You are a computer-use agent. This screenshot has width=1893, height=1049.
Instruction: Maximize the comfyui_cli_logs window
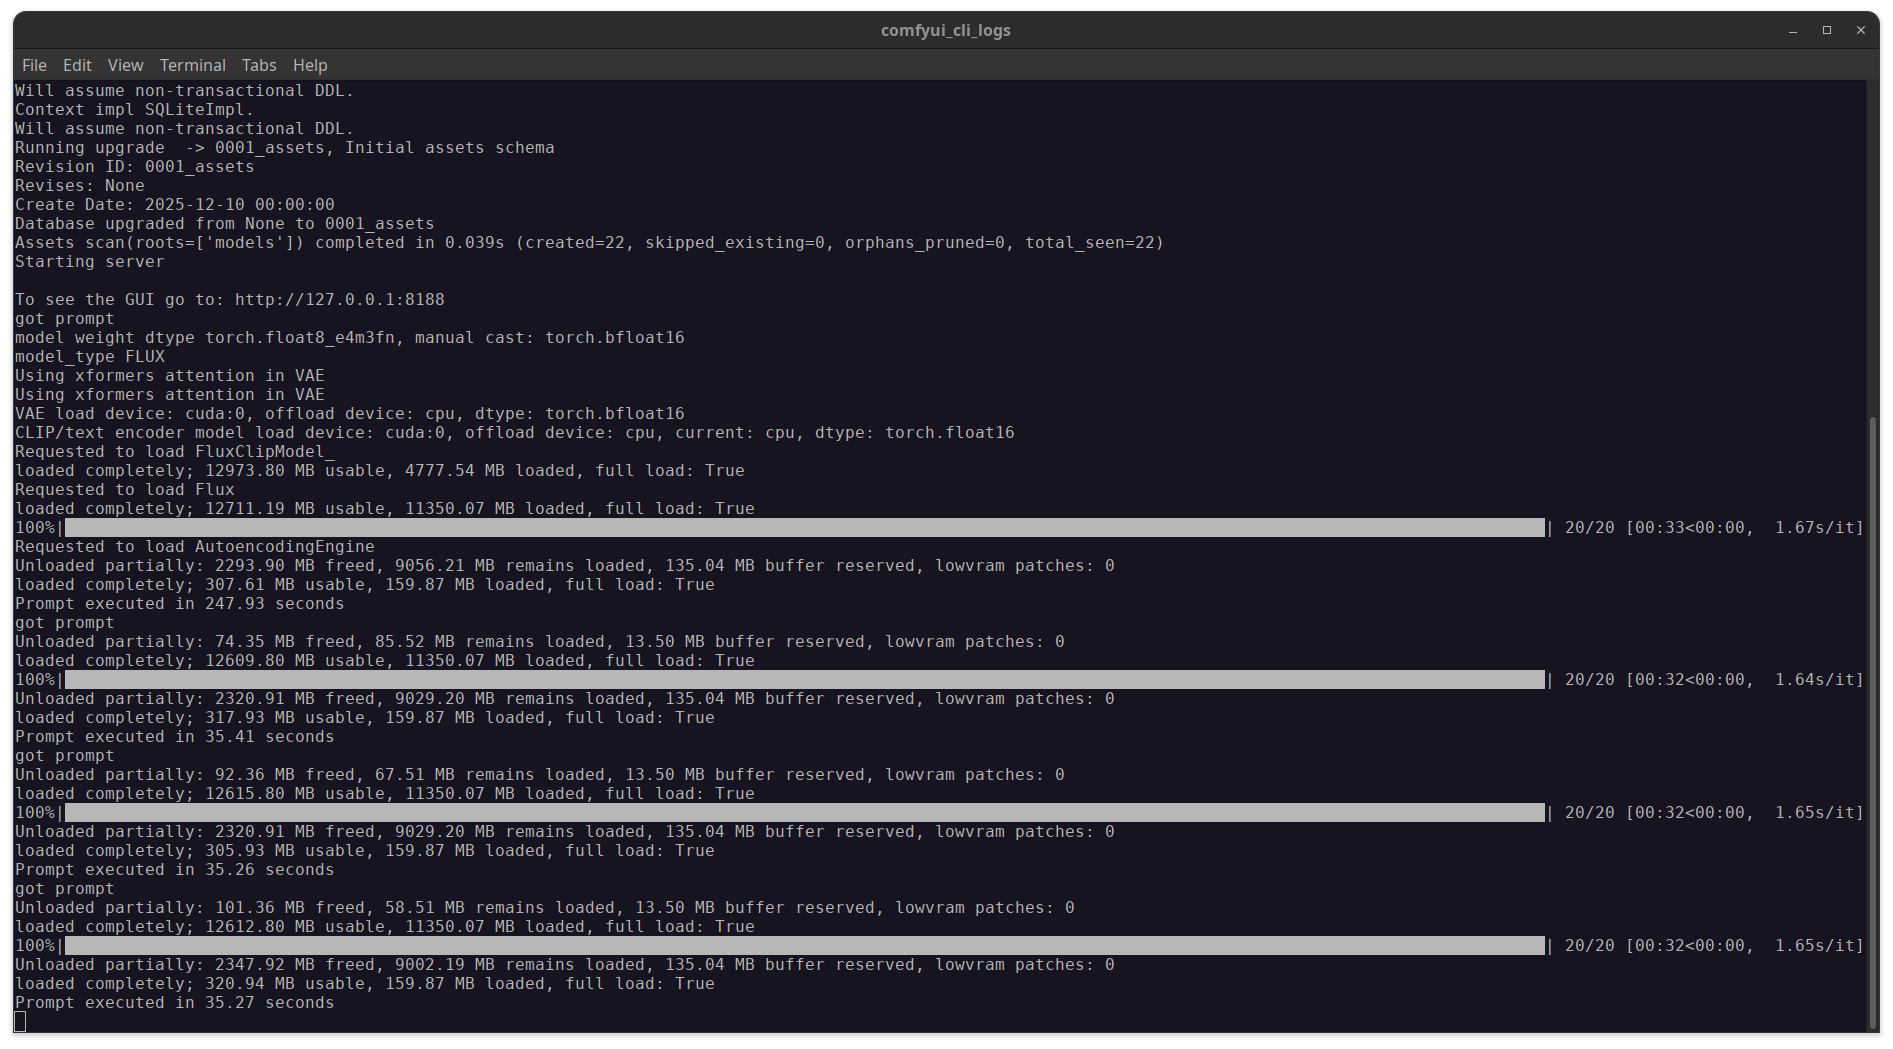click(x=1827, y=30)
